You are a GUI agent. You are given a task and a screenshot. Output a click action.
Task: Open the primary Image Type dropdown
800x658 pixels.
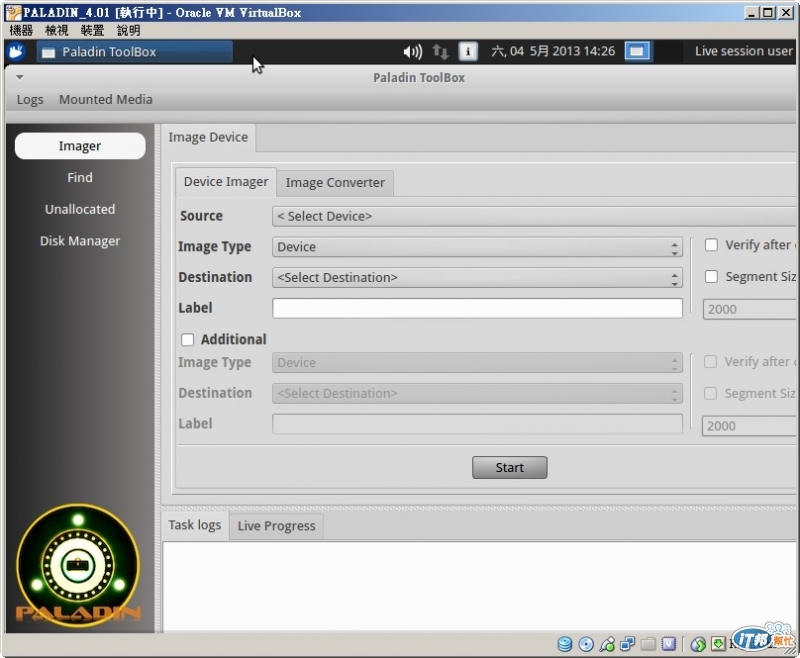click(x=477, y=247)
